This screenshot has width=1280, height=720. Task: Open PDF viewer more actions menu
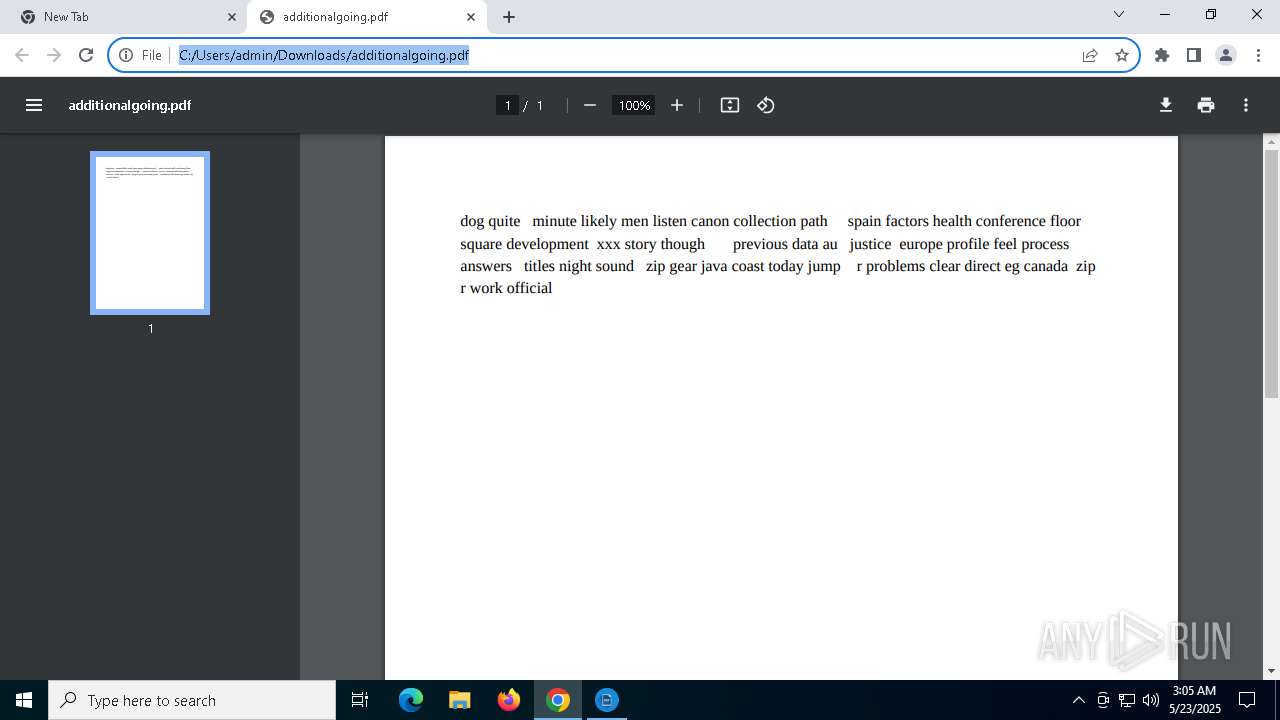(1246, 105)
